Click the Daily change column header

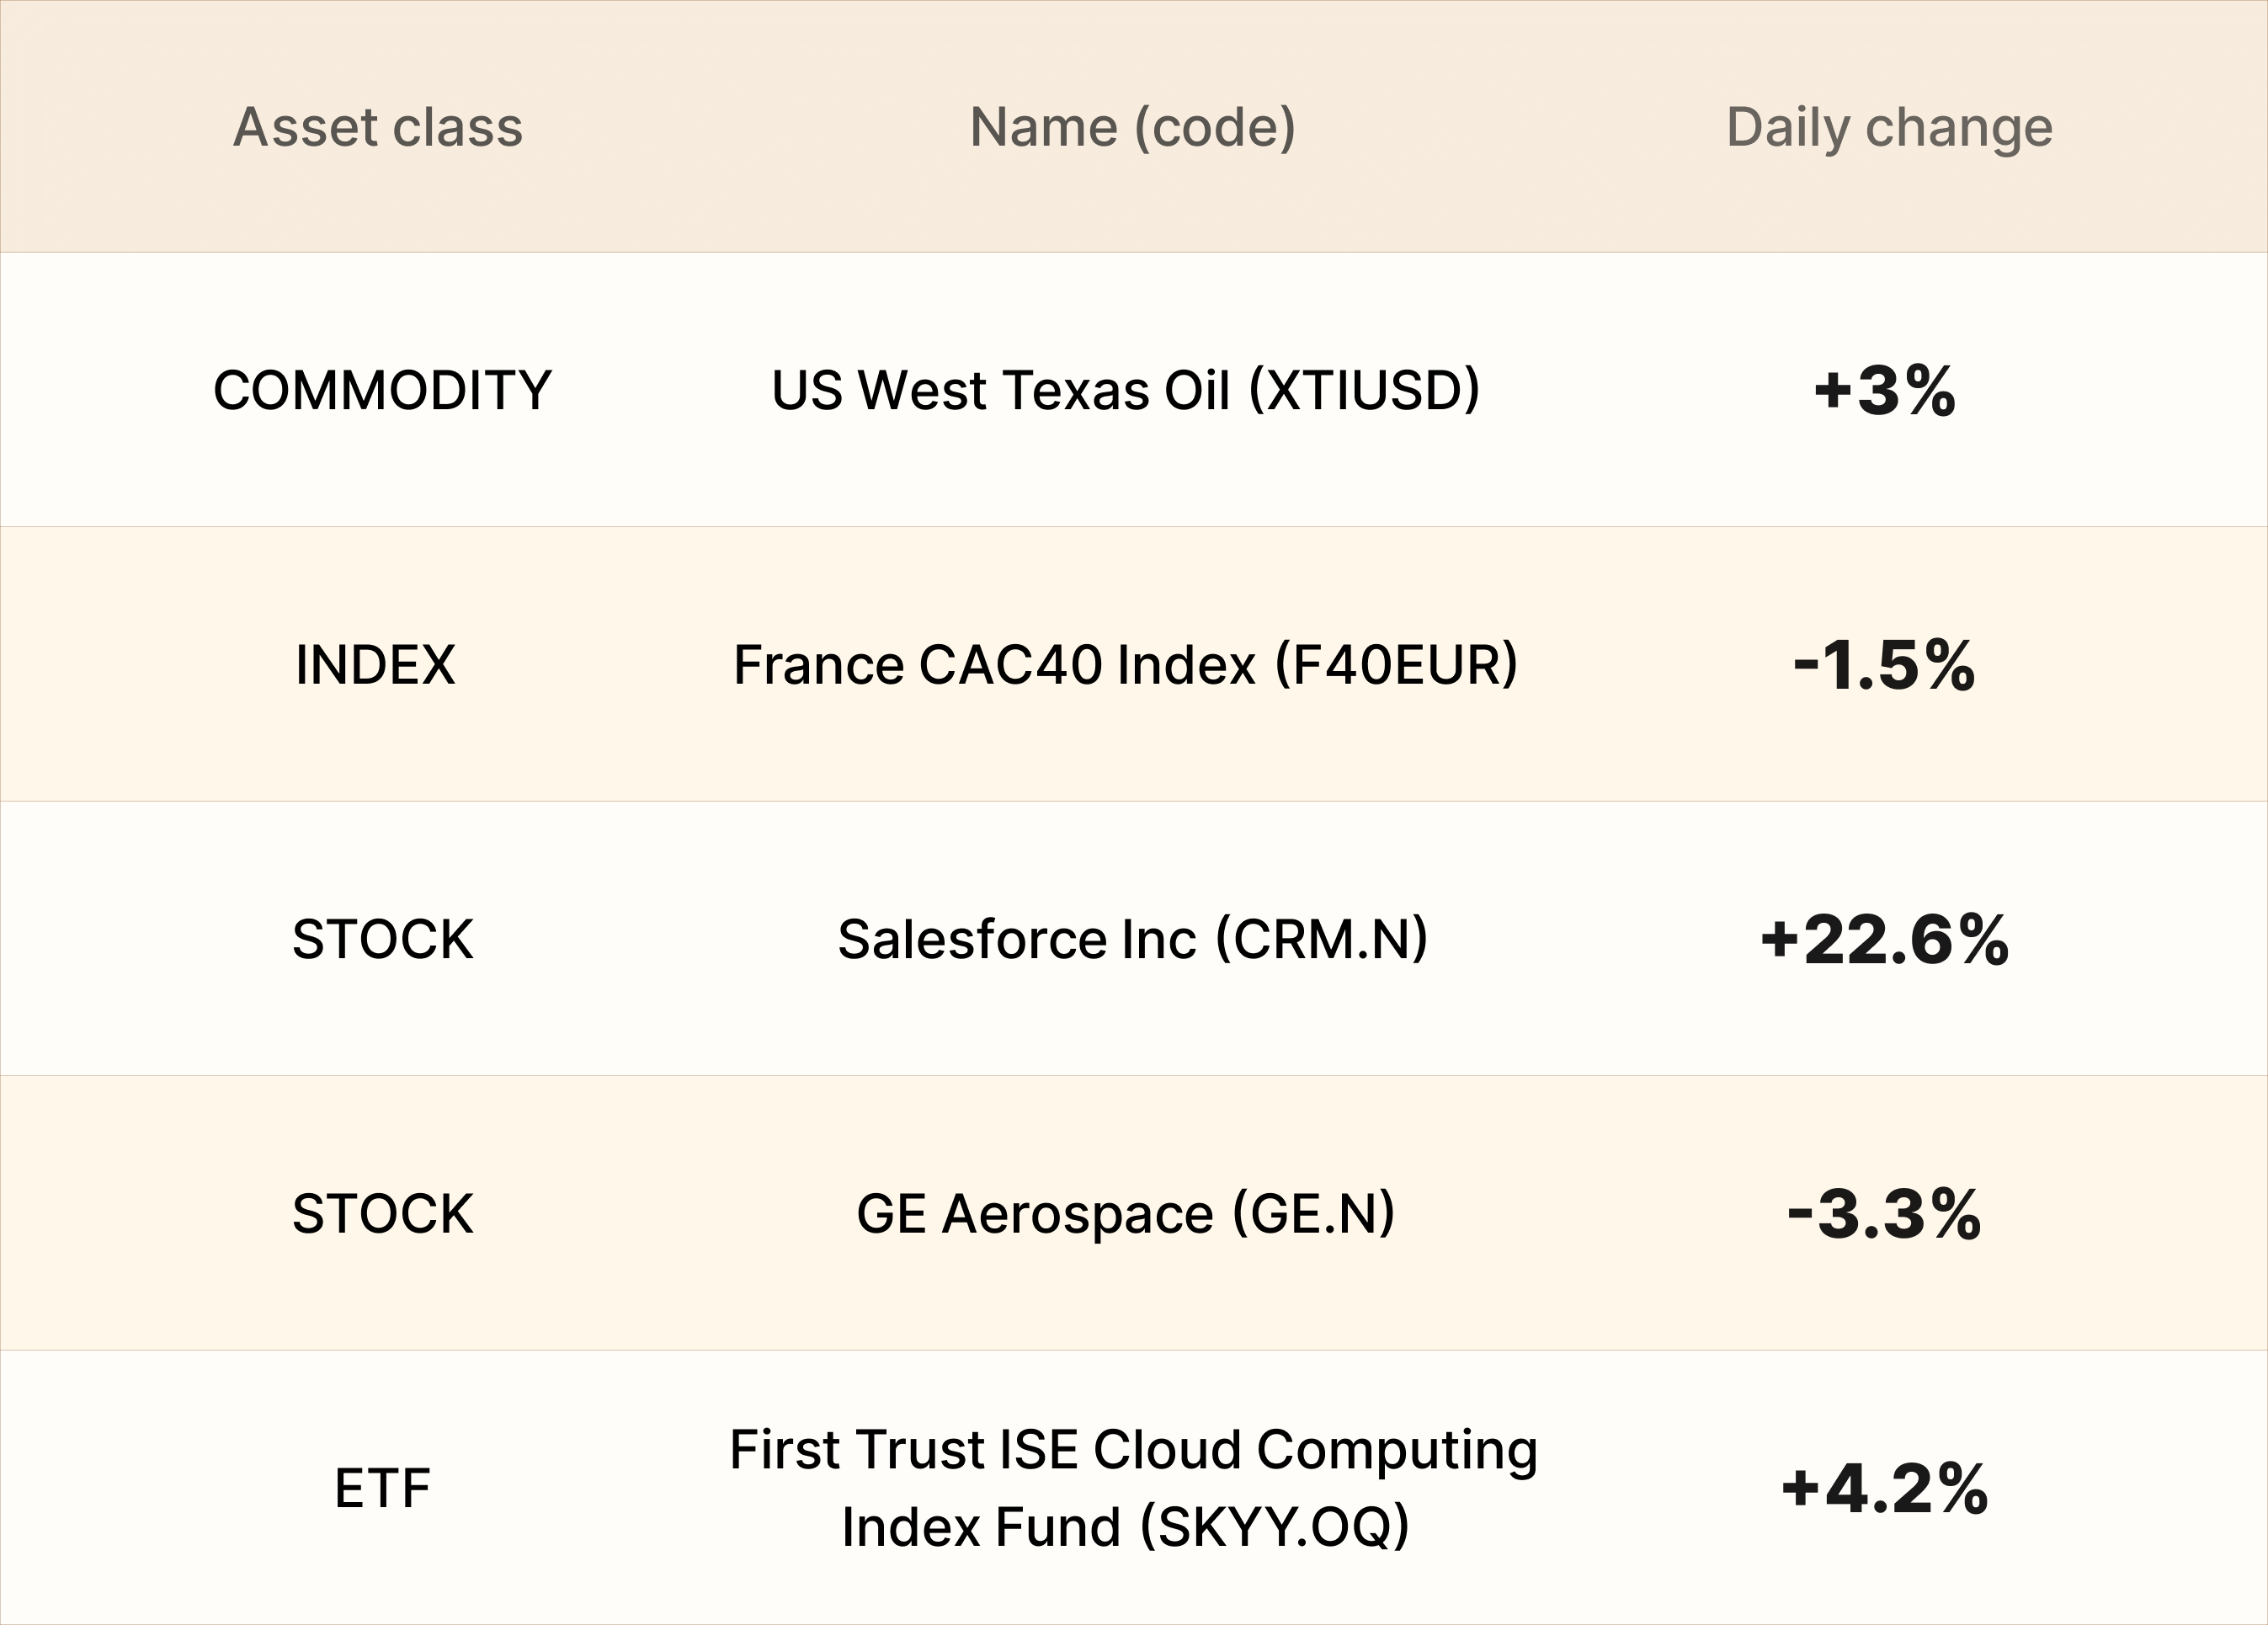pyautogui.click(x=1889, y=128)
